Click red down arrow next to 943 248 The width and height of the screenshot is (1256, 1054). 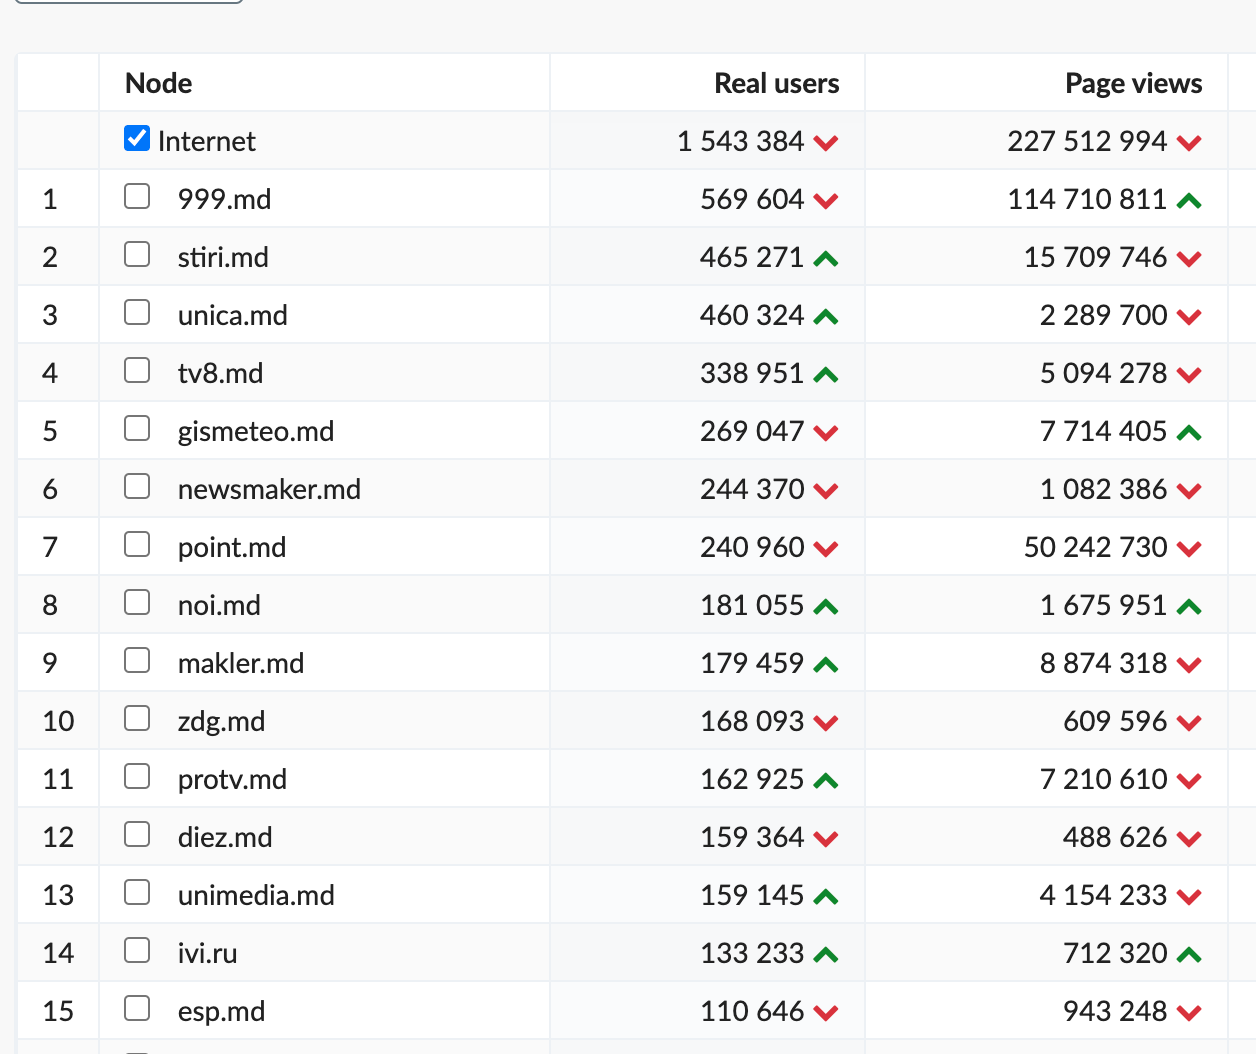click(1189, 1013)
